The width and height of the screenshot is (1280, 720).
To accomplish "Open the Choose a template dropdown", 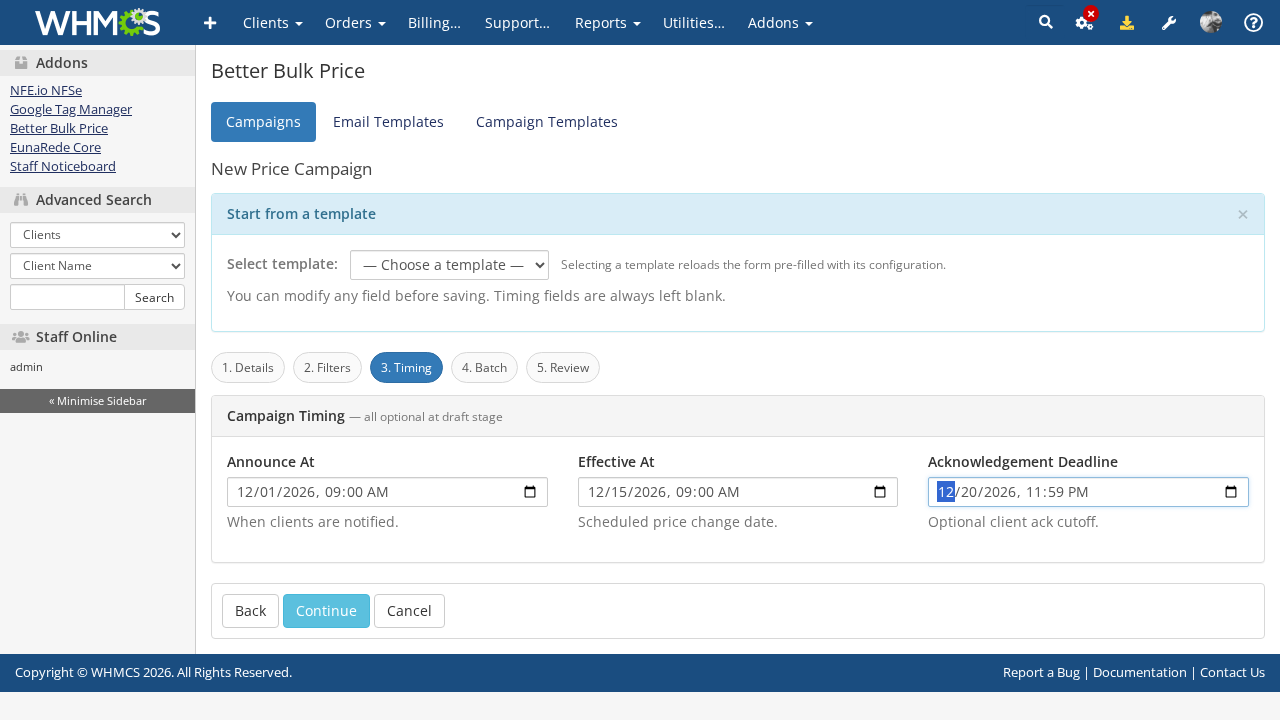I will tap(449, 264).
